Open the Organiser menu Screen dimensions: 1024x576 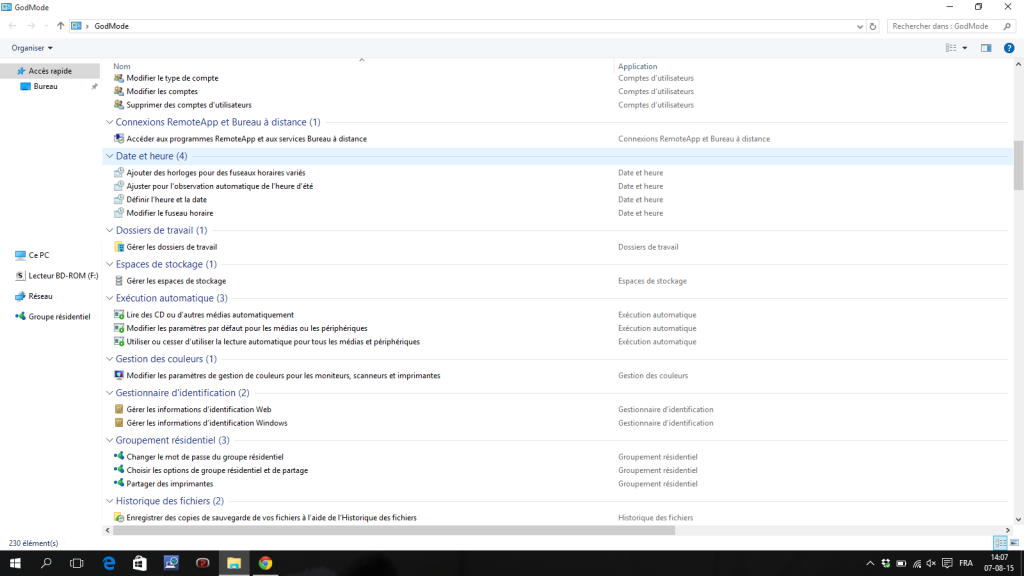tap(32, 48)
